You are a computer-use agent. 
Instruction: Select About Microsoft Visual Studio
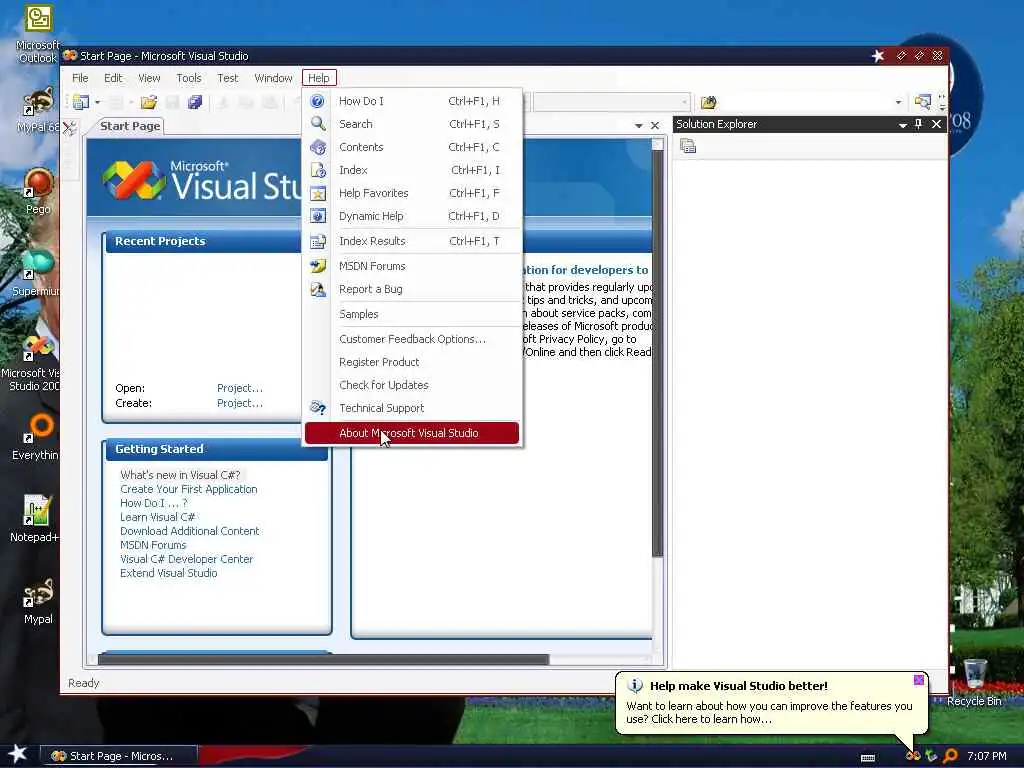[x=412, y=433]
